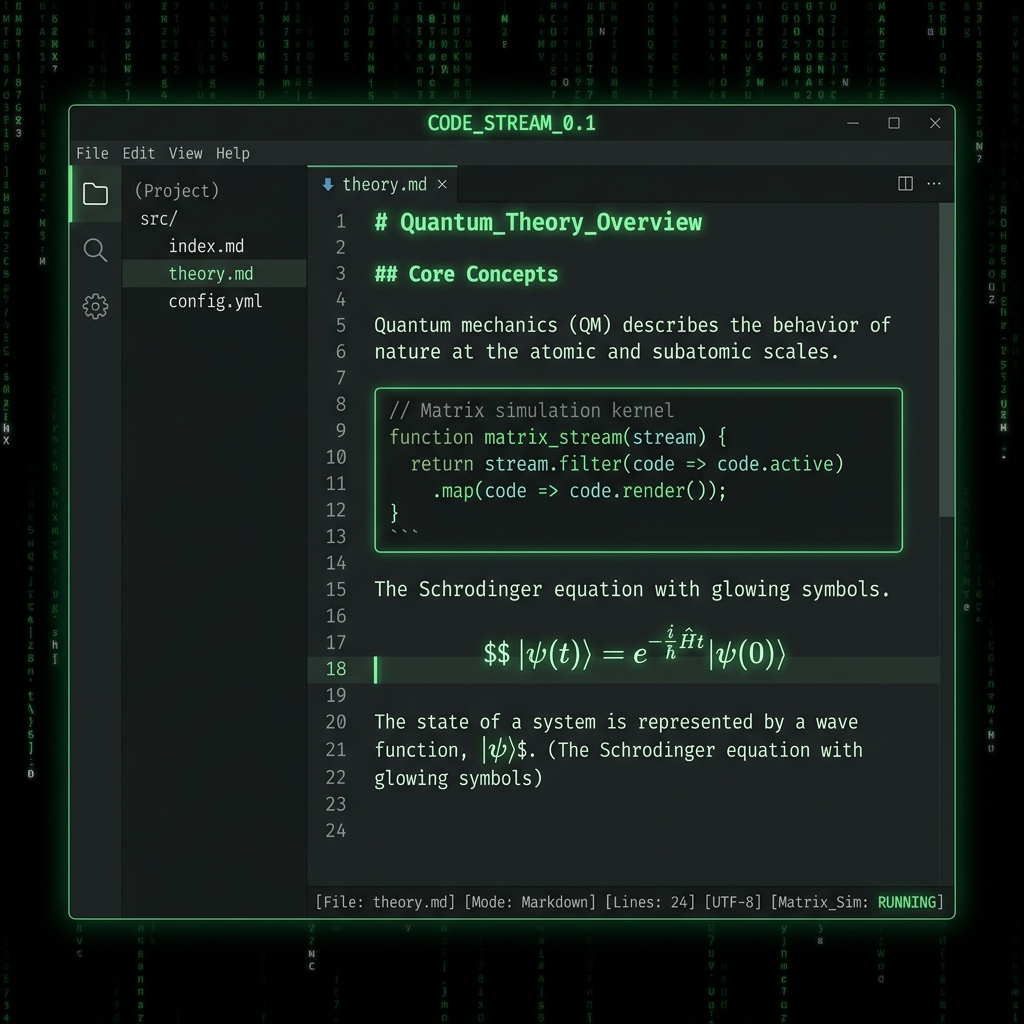
Task: Close the theory.md tab
Action: (x=442, y=185)
